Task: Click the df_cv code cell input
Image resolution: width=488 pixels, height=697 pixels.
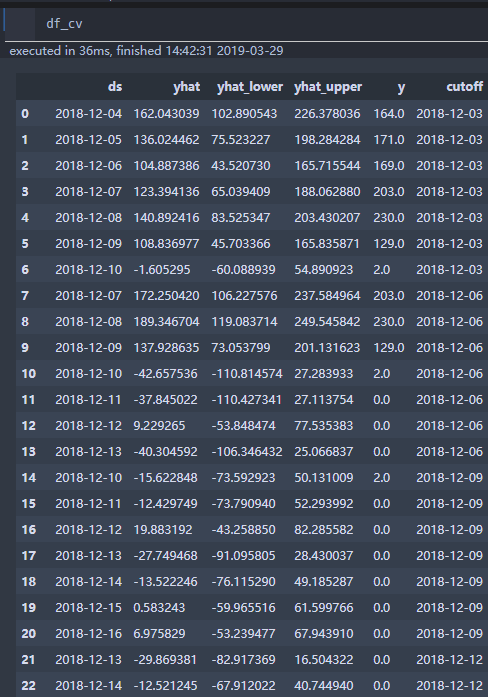Action: click(261, 24)
